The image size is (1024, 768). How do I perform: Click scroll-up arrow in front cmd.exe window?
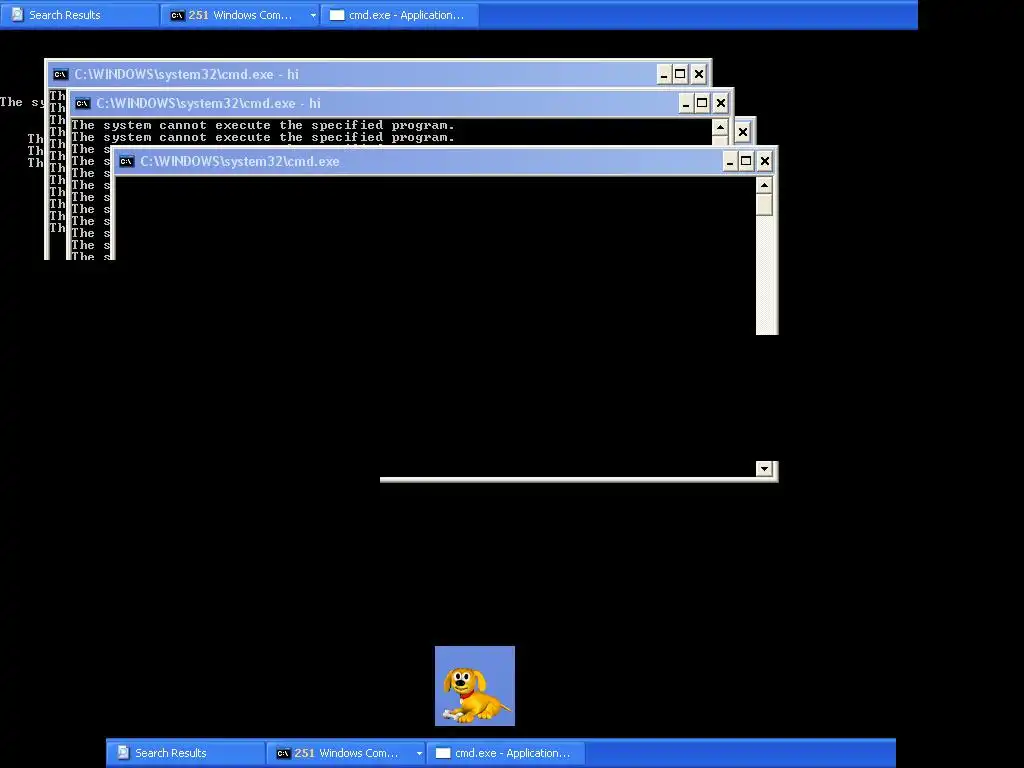pos(764,185)
